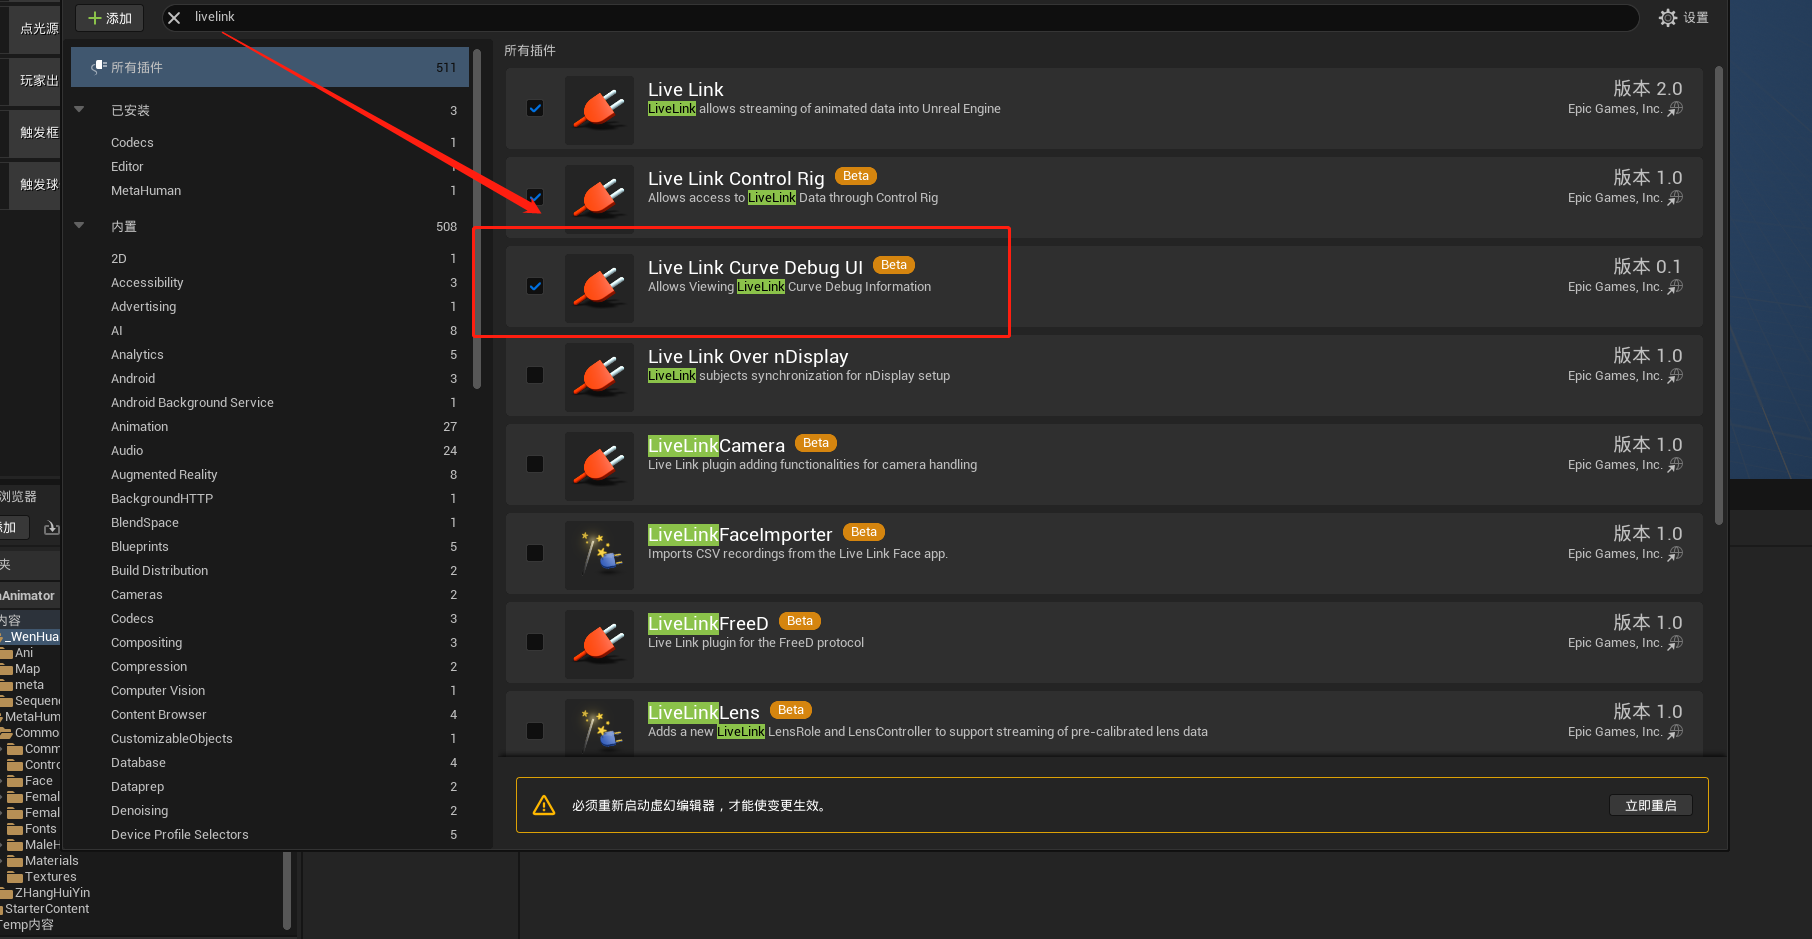Open the settings gear icon
1812x939 pixels.
click(1667, 18)
